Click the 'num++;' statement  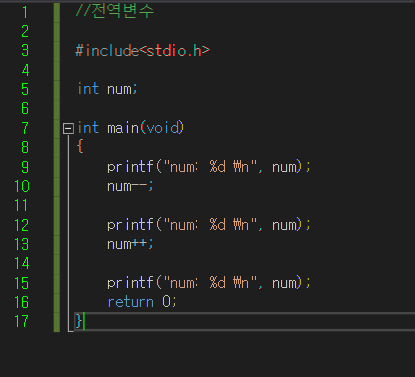(x=130, y=244)
